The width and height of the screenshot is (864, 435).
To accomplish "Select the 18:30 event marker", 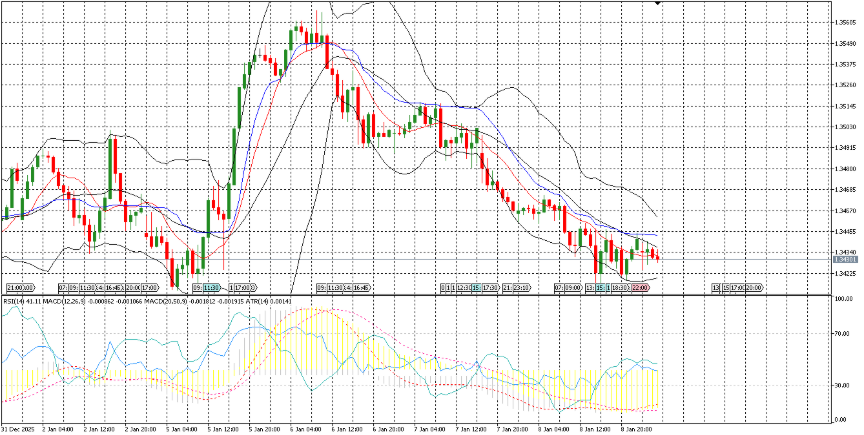I will (619, 288).
